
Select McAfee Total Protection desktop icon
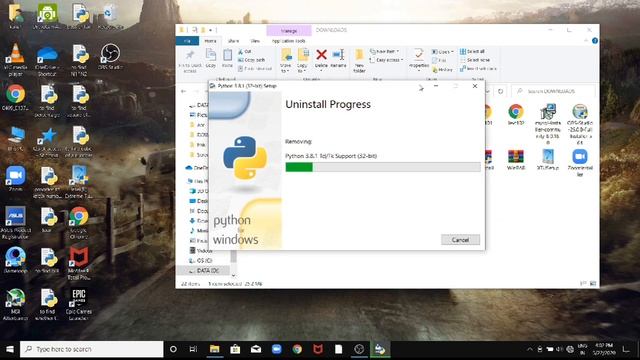coord(78,263)
